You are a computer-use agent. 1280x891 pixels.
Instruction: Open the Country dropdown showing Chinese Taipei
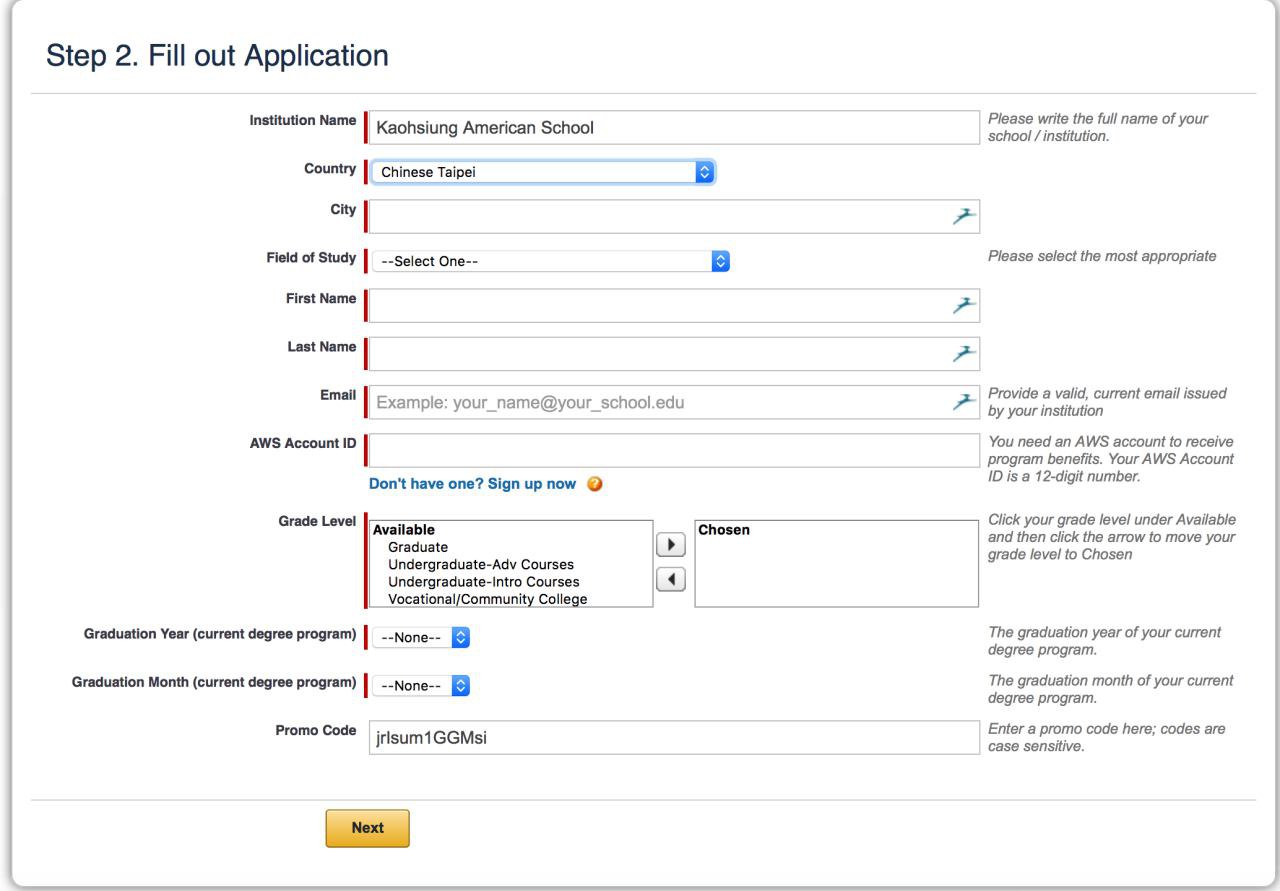coord(544,172)
